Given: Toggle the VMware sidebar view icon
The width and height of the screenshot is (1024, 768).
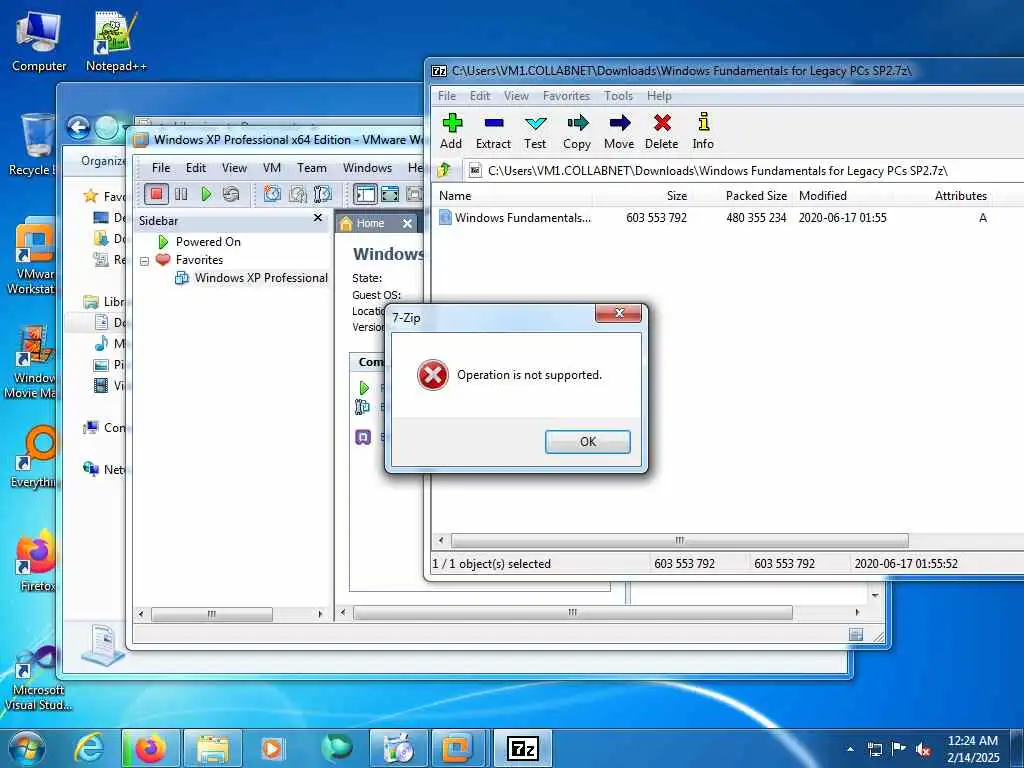Looking at the screenshot, I should (365, 194).
